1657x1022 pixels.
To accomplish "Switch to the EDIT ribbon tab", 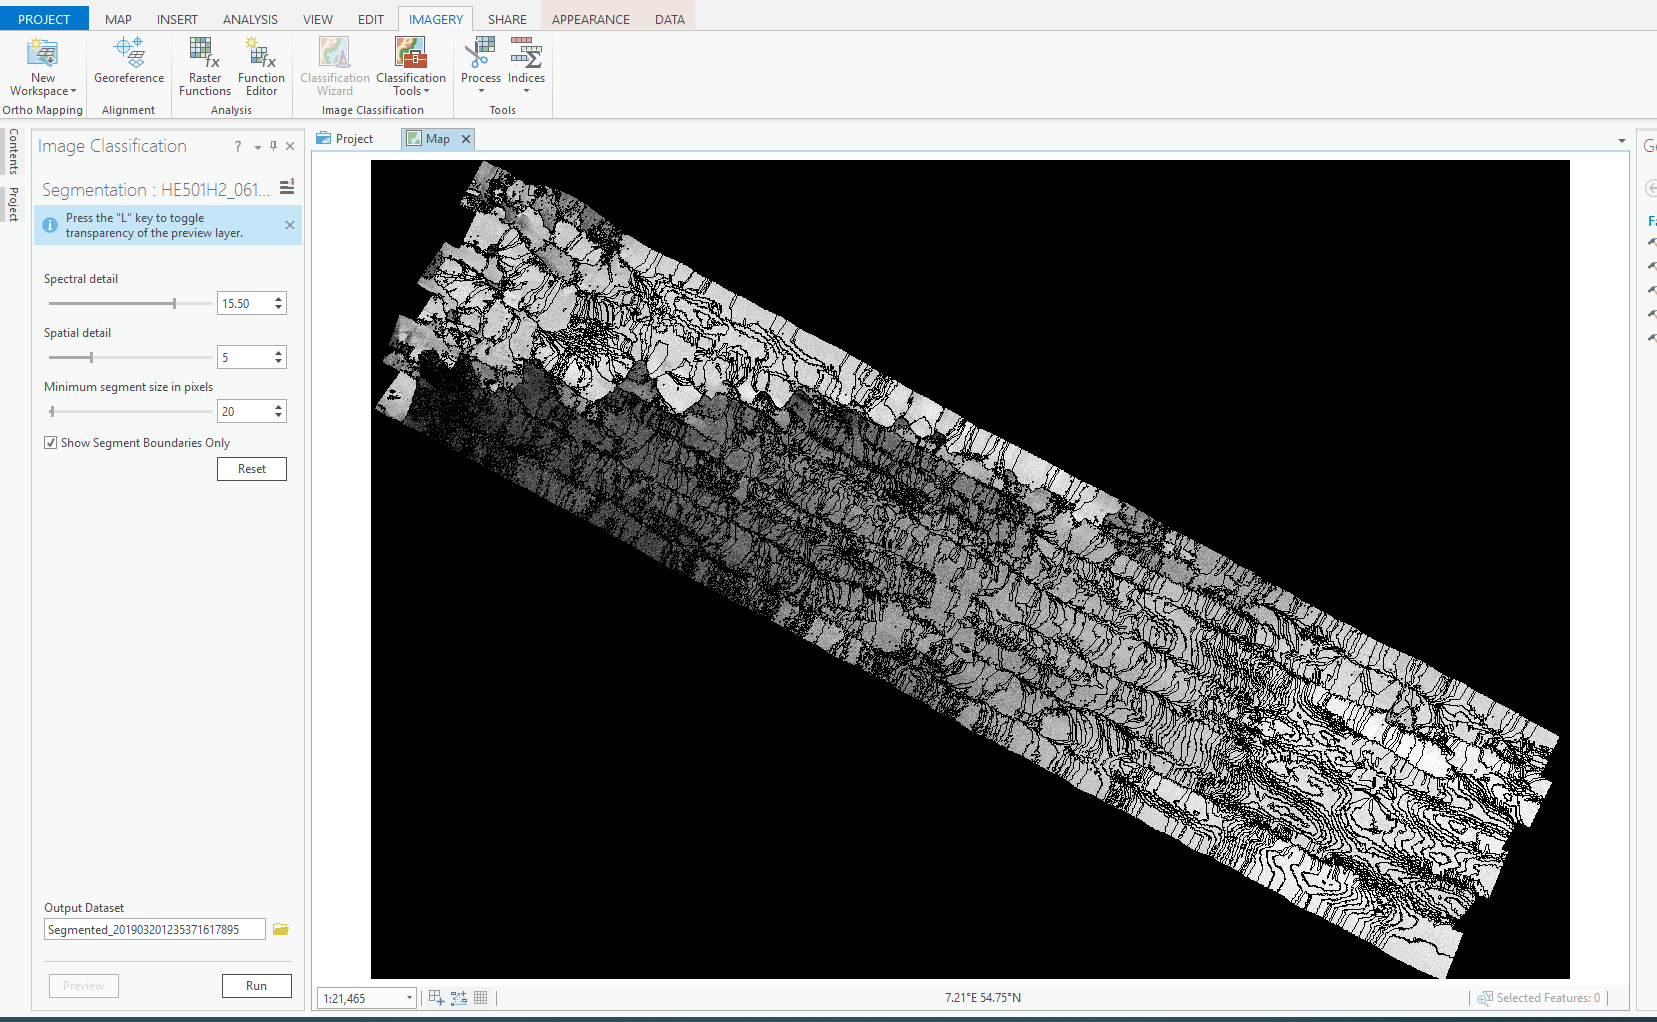I will point(371,19).
